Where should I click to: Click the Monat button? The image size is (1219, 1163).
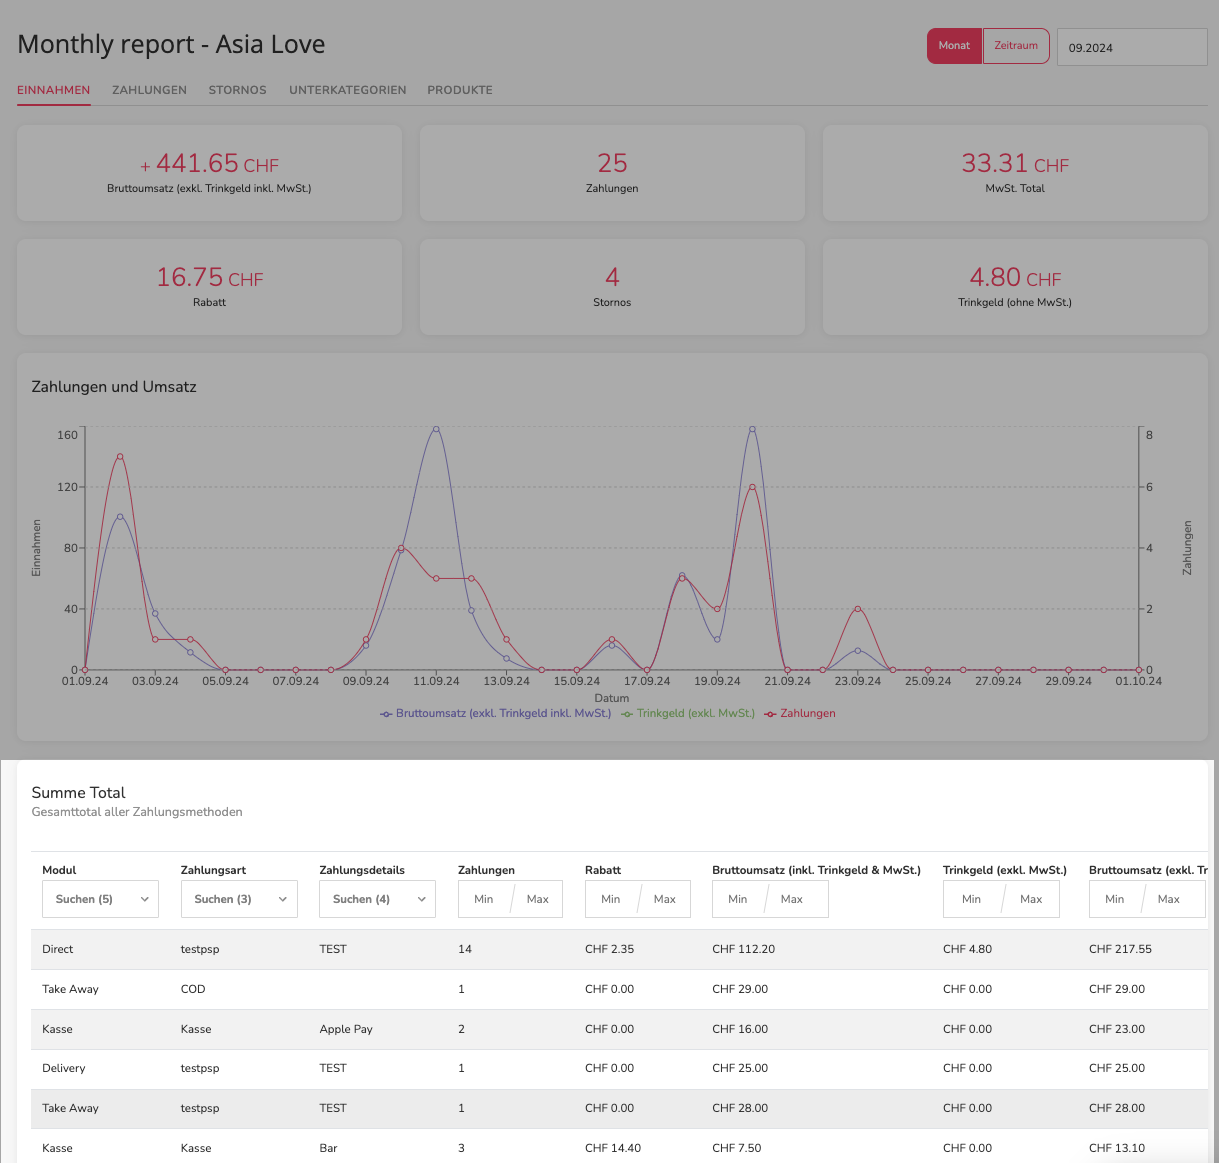pyautogui.click(x=954, y=46)
